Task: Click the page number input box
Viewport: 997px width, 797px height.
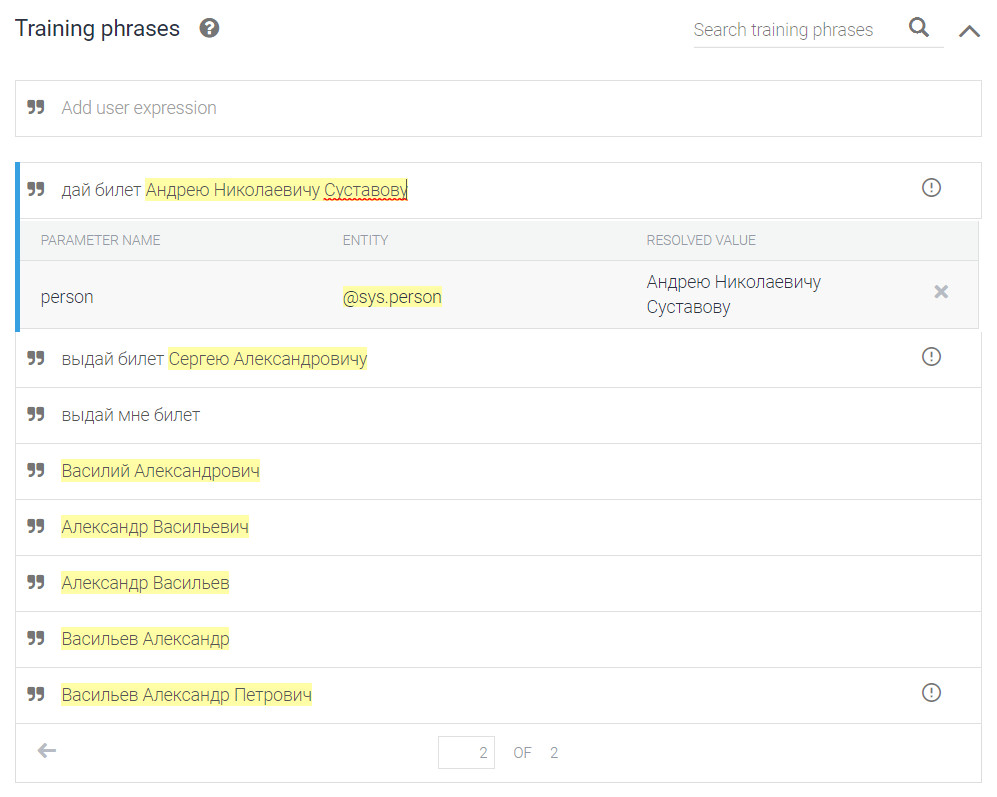Action: (466, 753)
